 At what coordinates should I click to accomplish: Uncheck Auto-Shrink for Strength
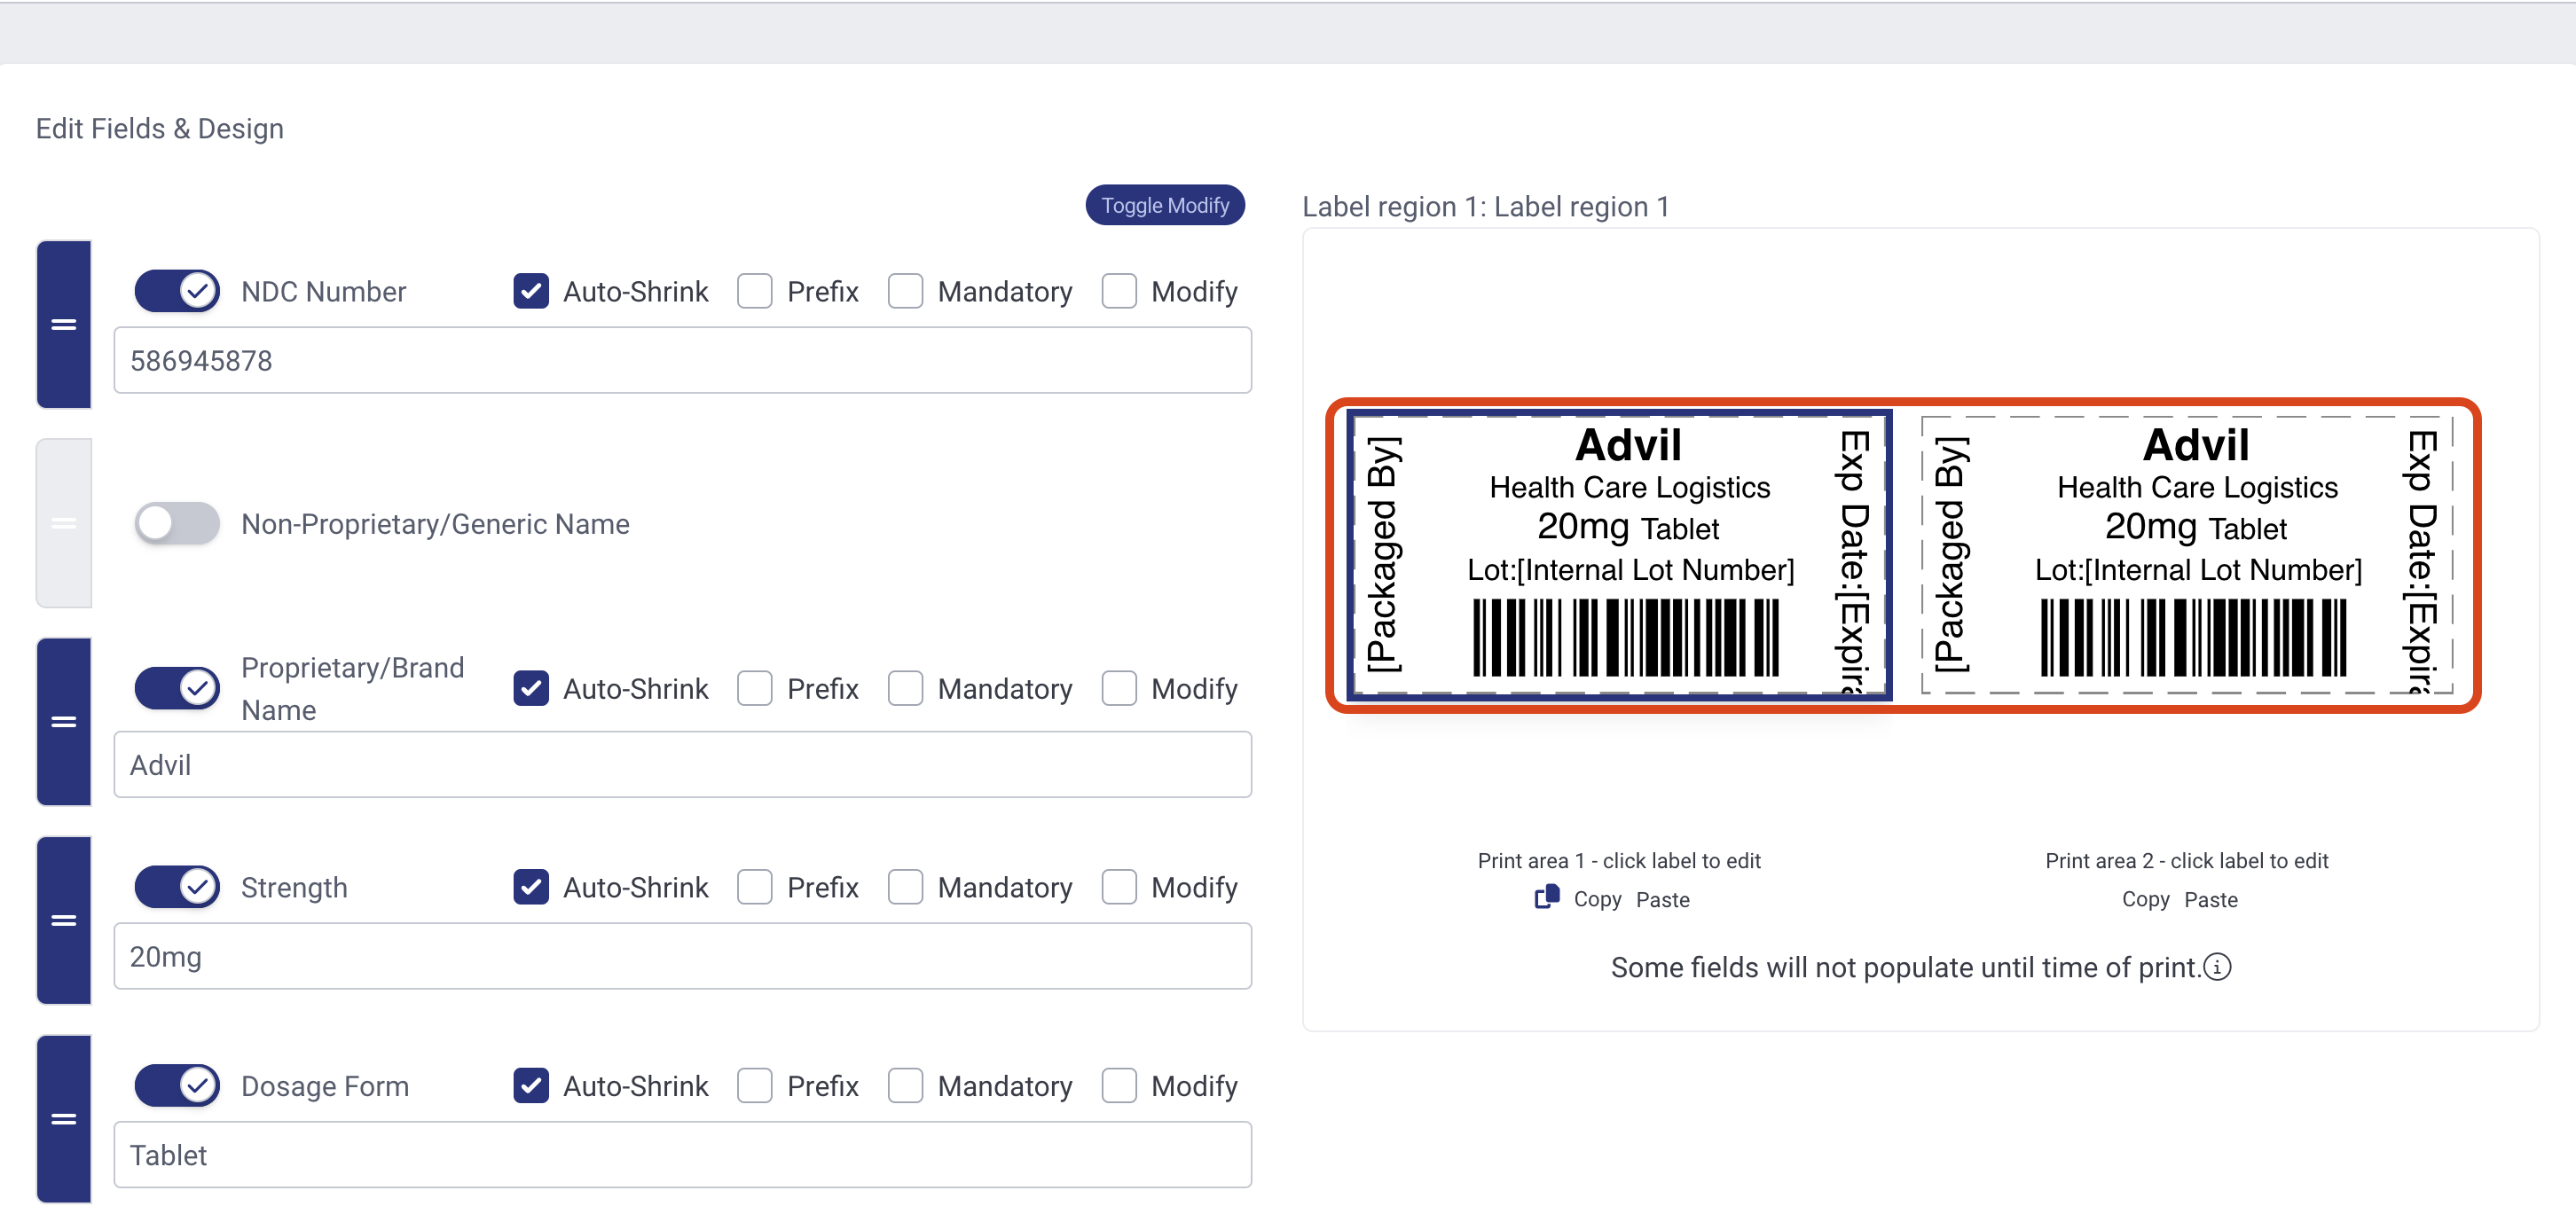click(531, 887)
